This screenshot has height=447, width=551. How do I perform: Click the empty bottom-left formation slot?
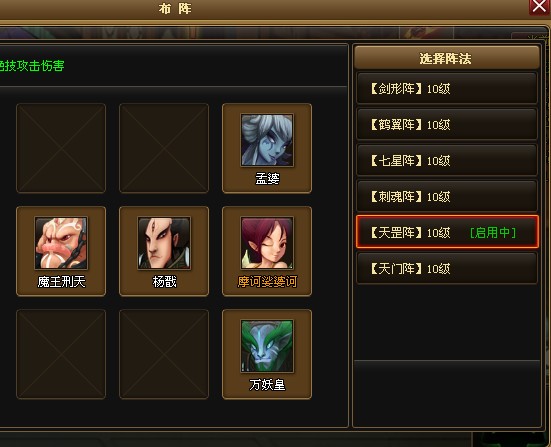point(61,354)
